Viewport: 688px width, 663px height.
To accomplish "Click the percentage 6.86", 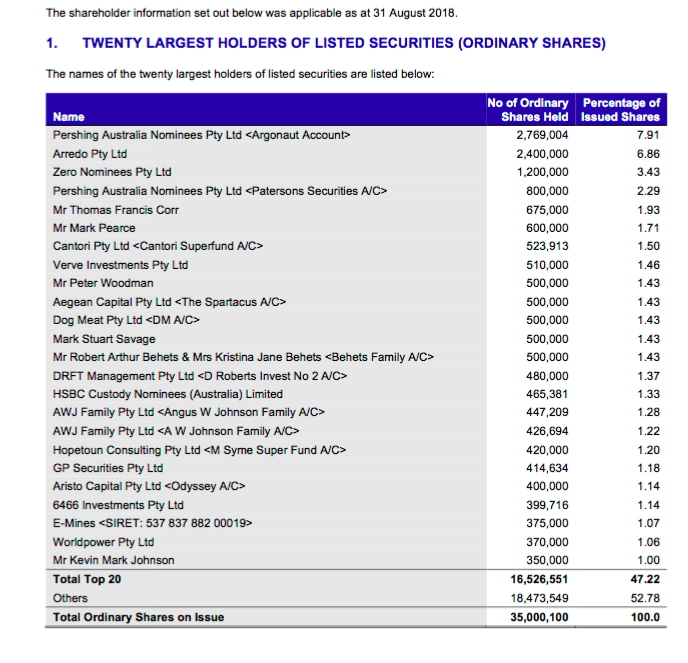I will click(649, 154).
